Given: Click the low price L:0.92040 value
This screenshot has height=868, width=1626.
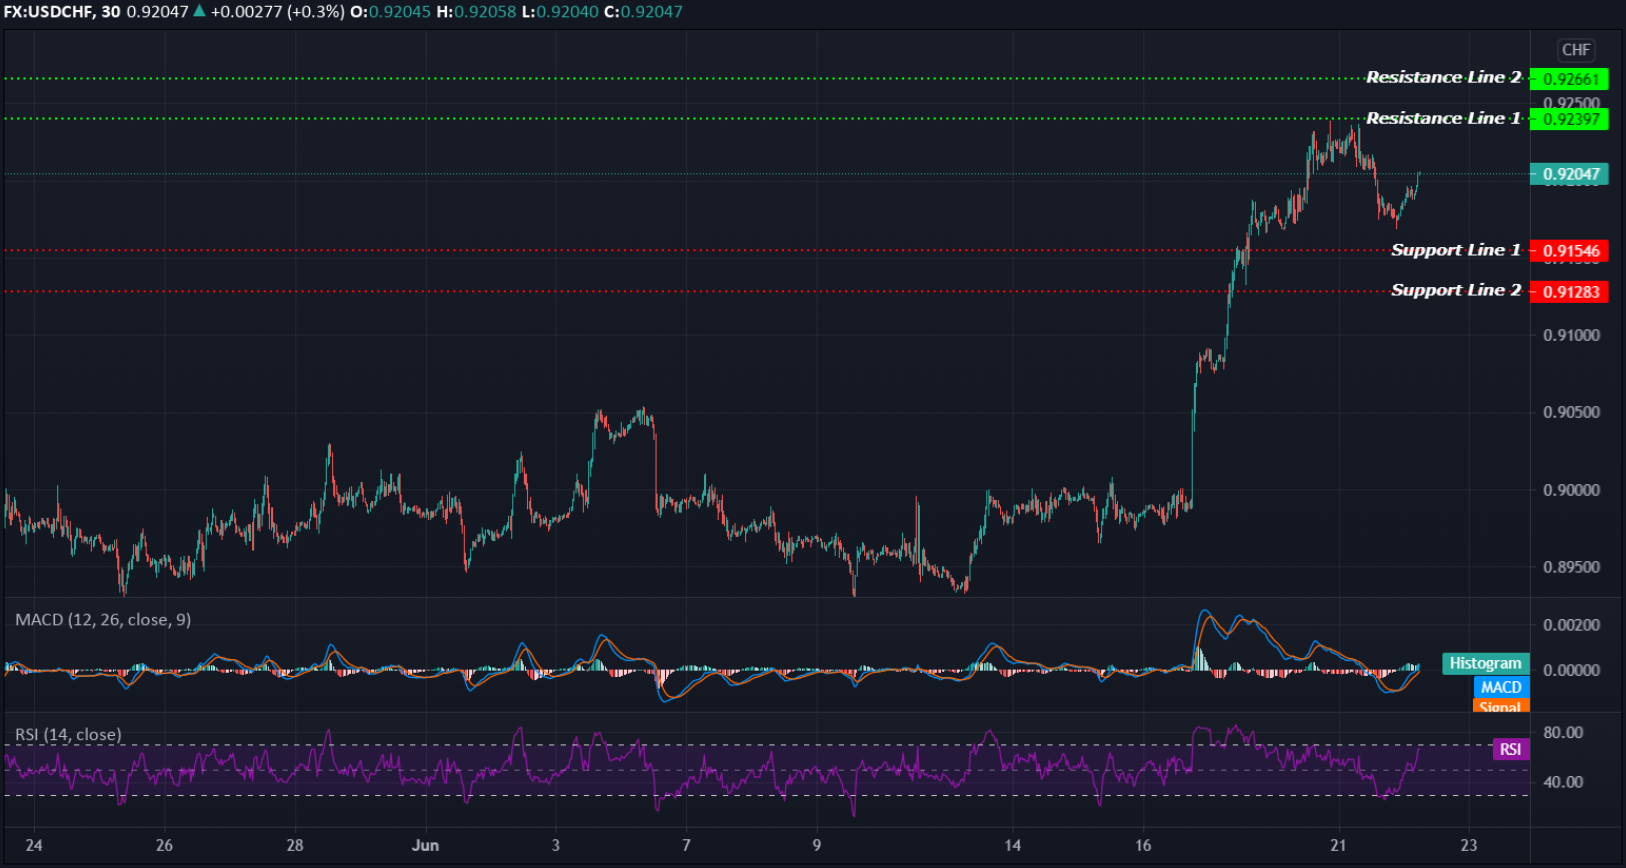Looking at the screenshot, I should pos(560,12).
